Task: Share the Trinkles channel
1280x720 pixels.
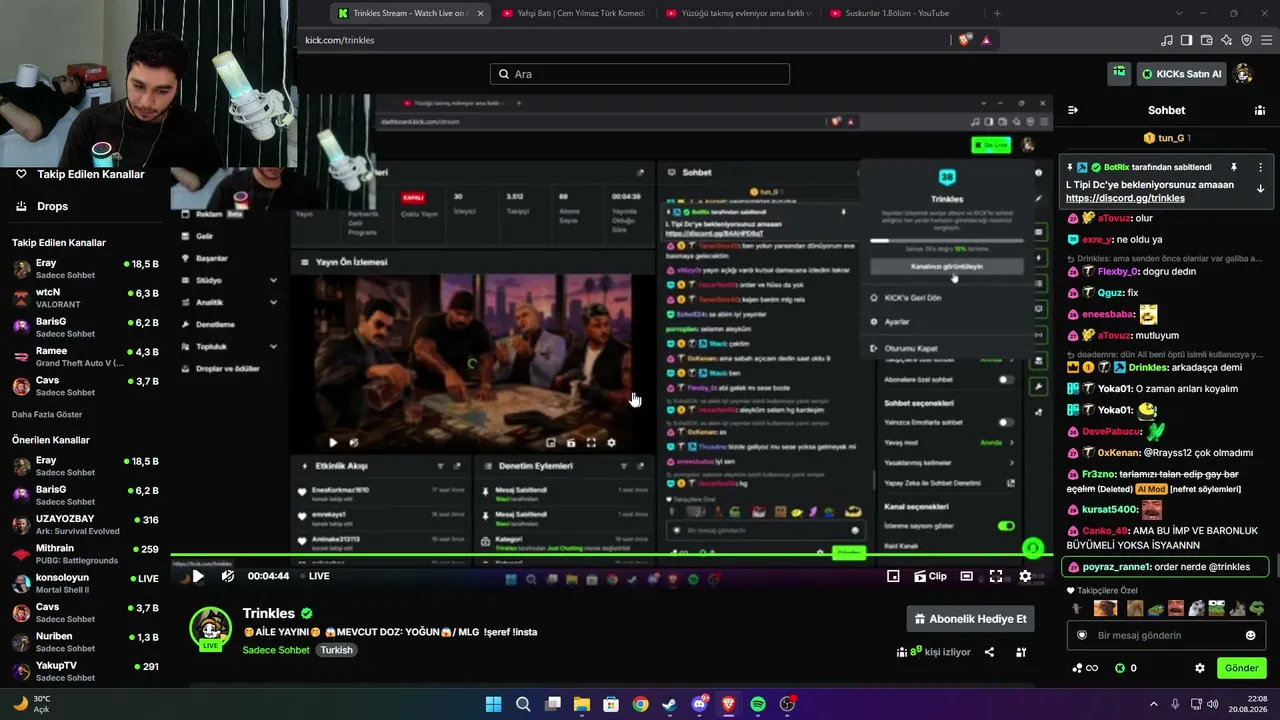Action: tap(989, 652)
